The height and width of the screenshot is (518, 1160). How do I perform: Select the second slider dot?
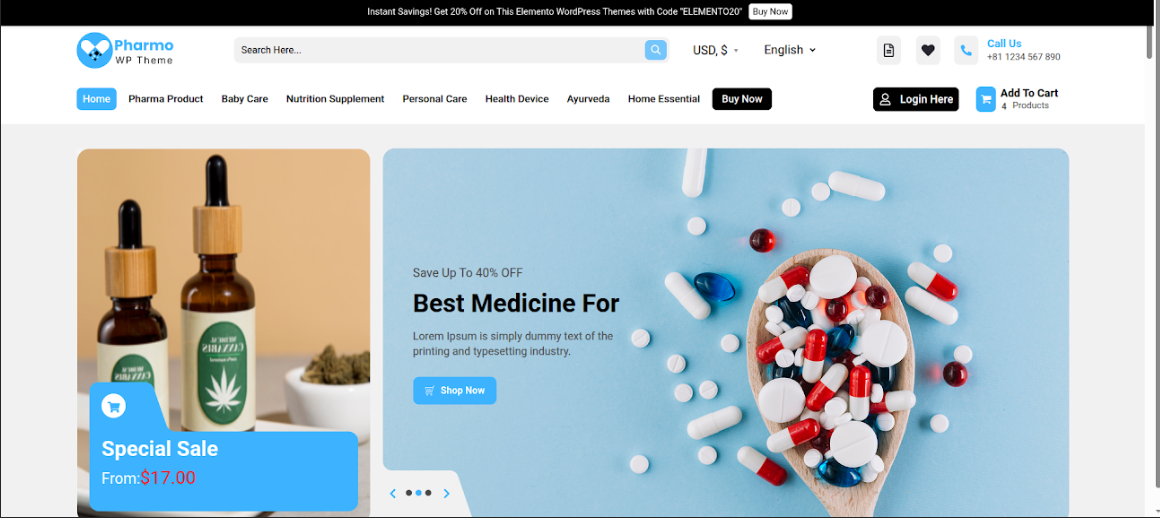[419, 493]
